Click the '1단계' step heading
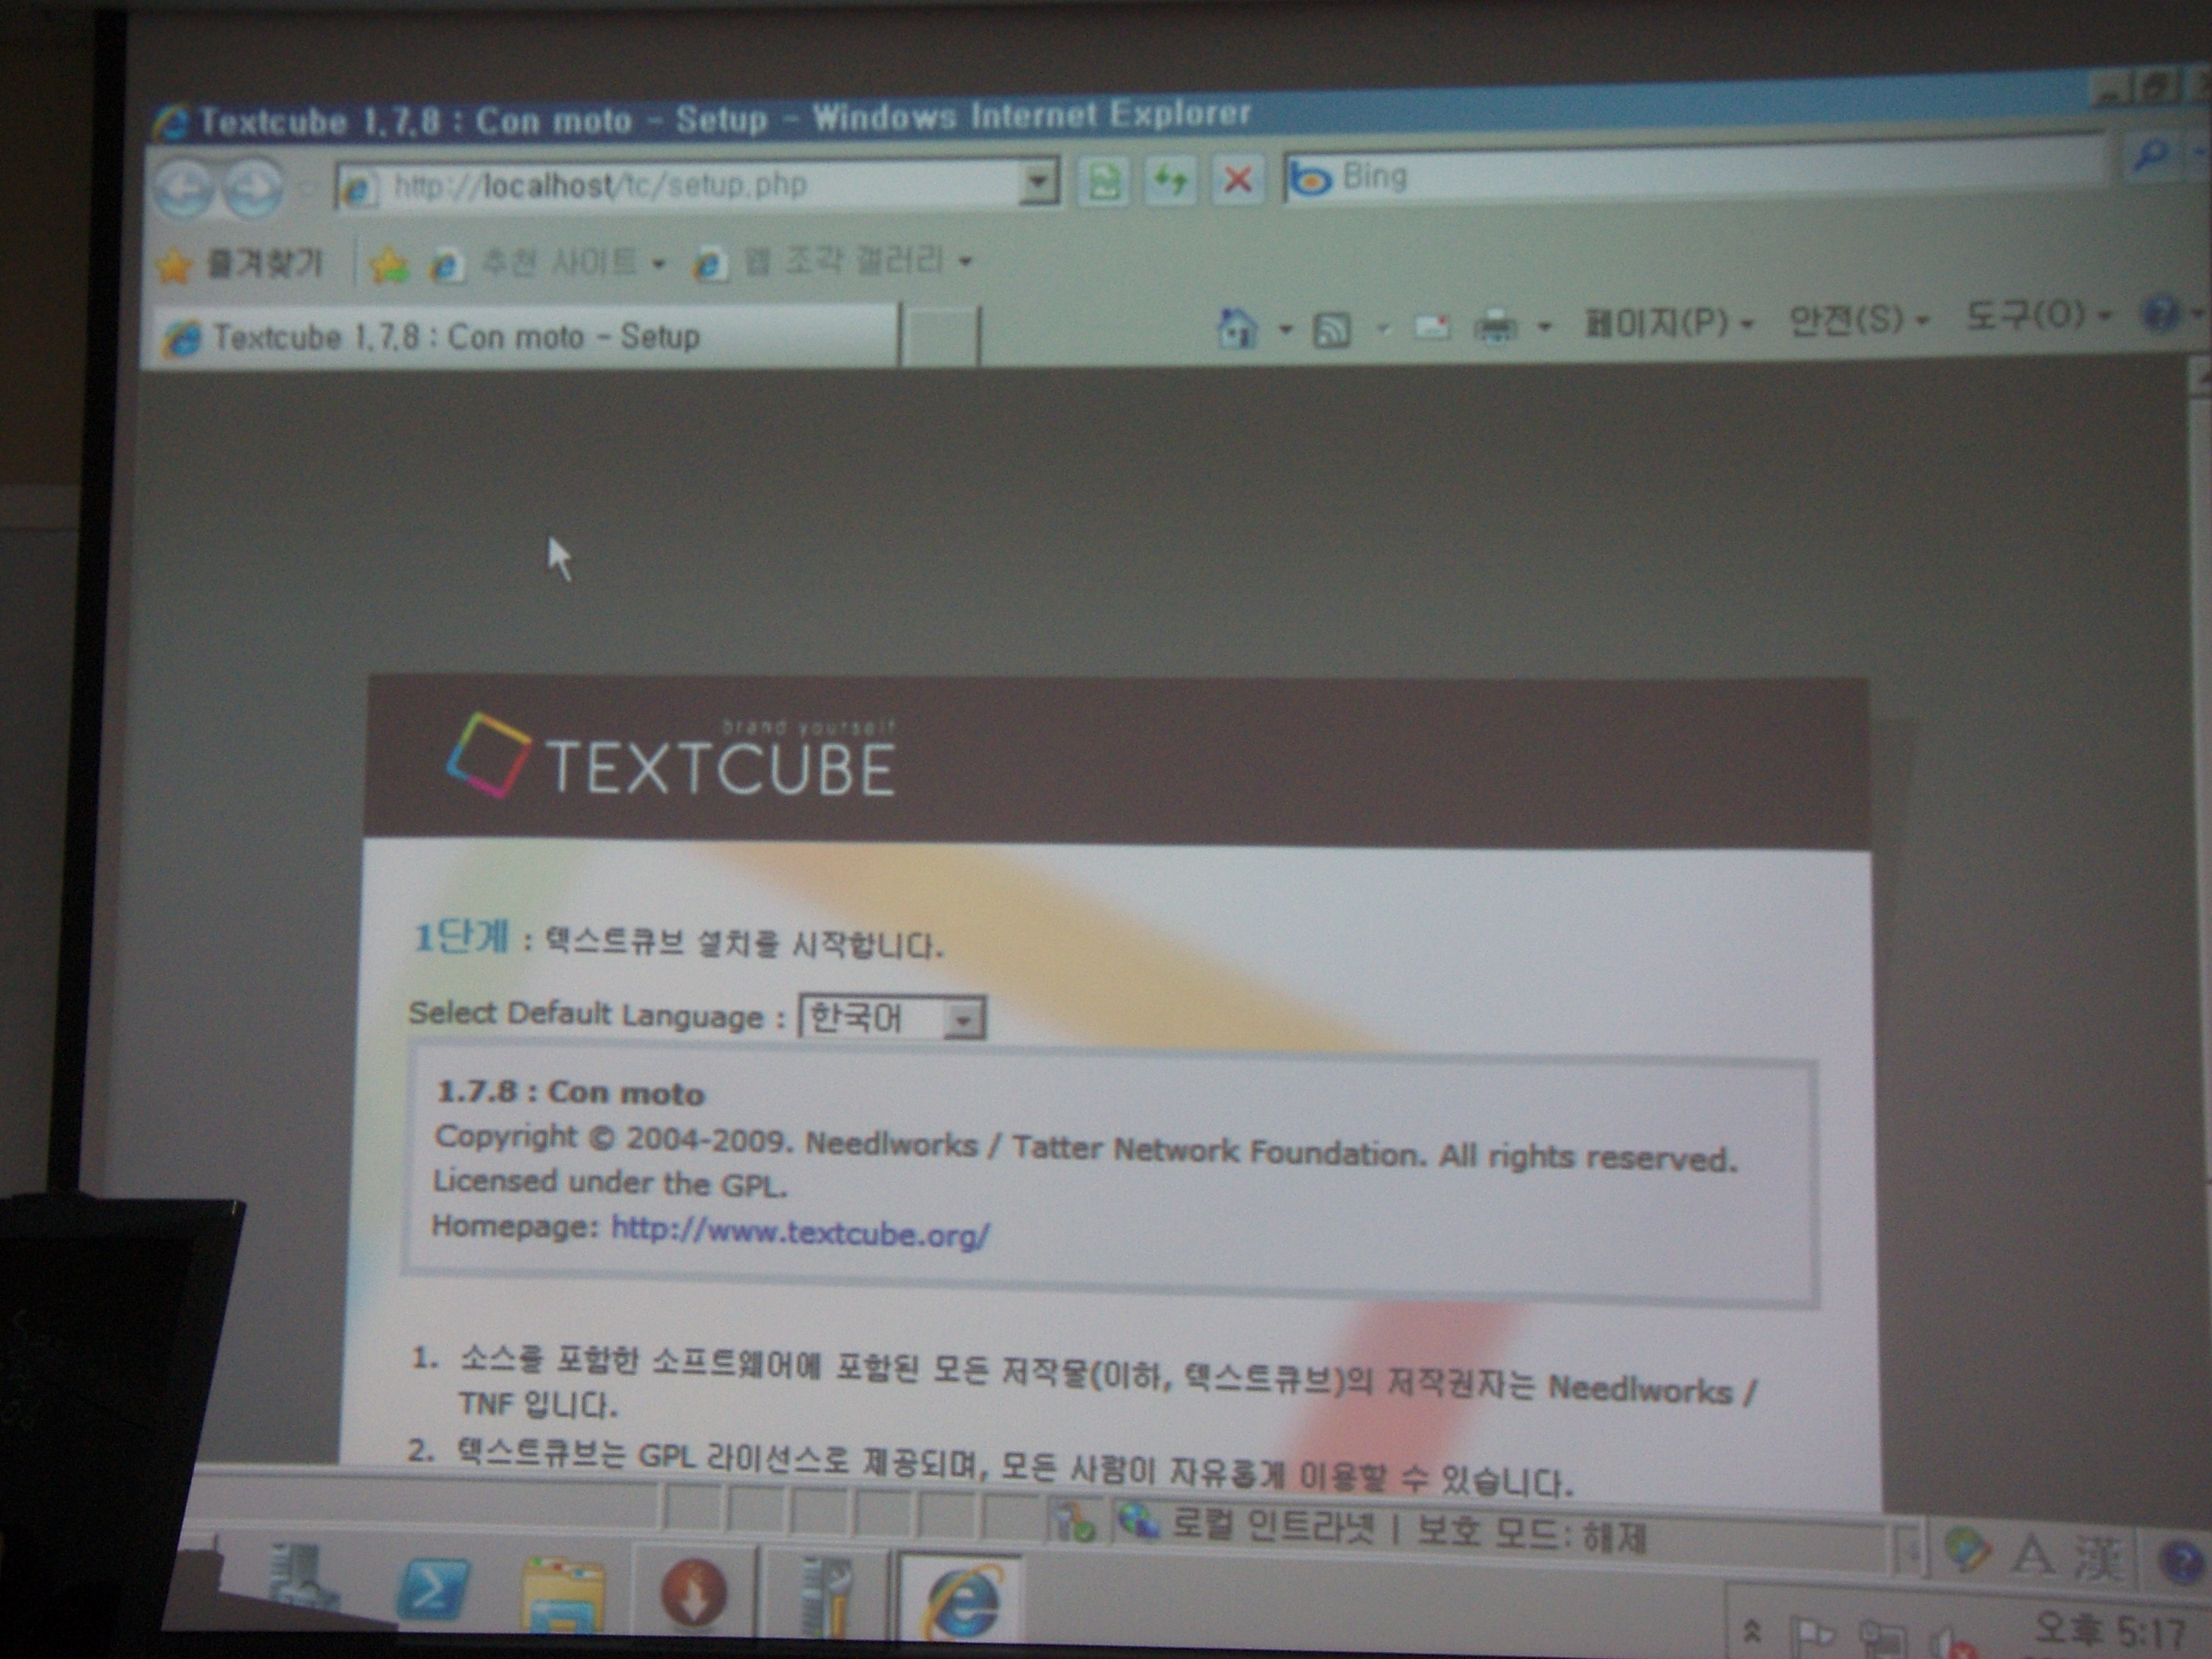The height and width of the screenshot is (1659, 2212). pos(461,938)
